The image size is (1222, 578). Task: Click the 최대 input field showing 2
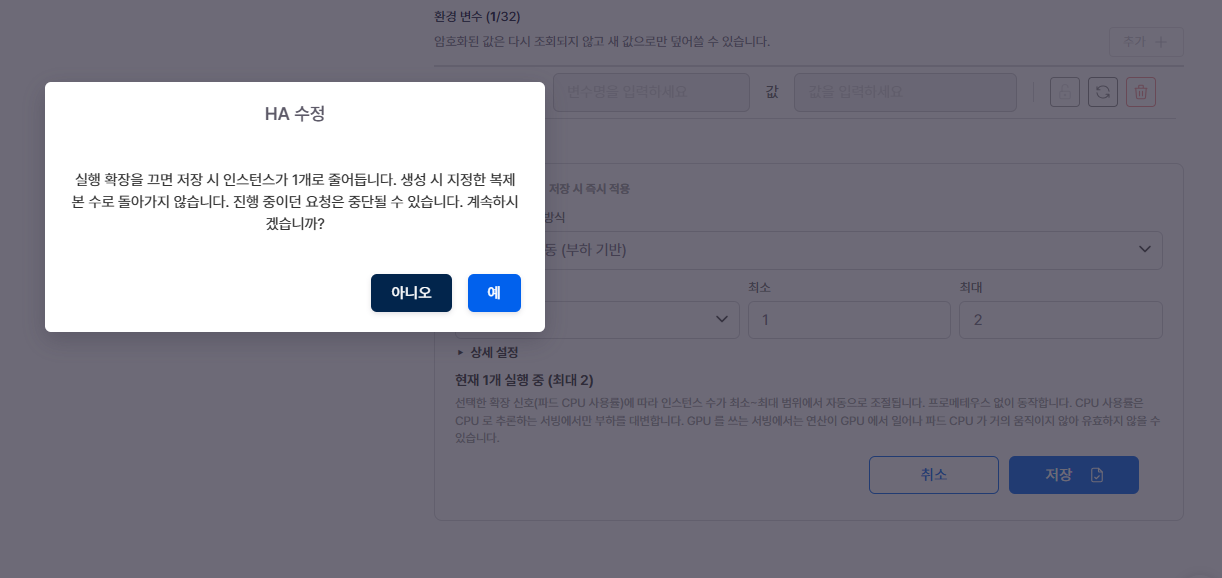[1060, 320]
